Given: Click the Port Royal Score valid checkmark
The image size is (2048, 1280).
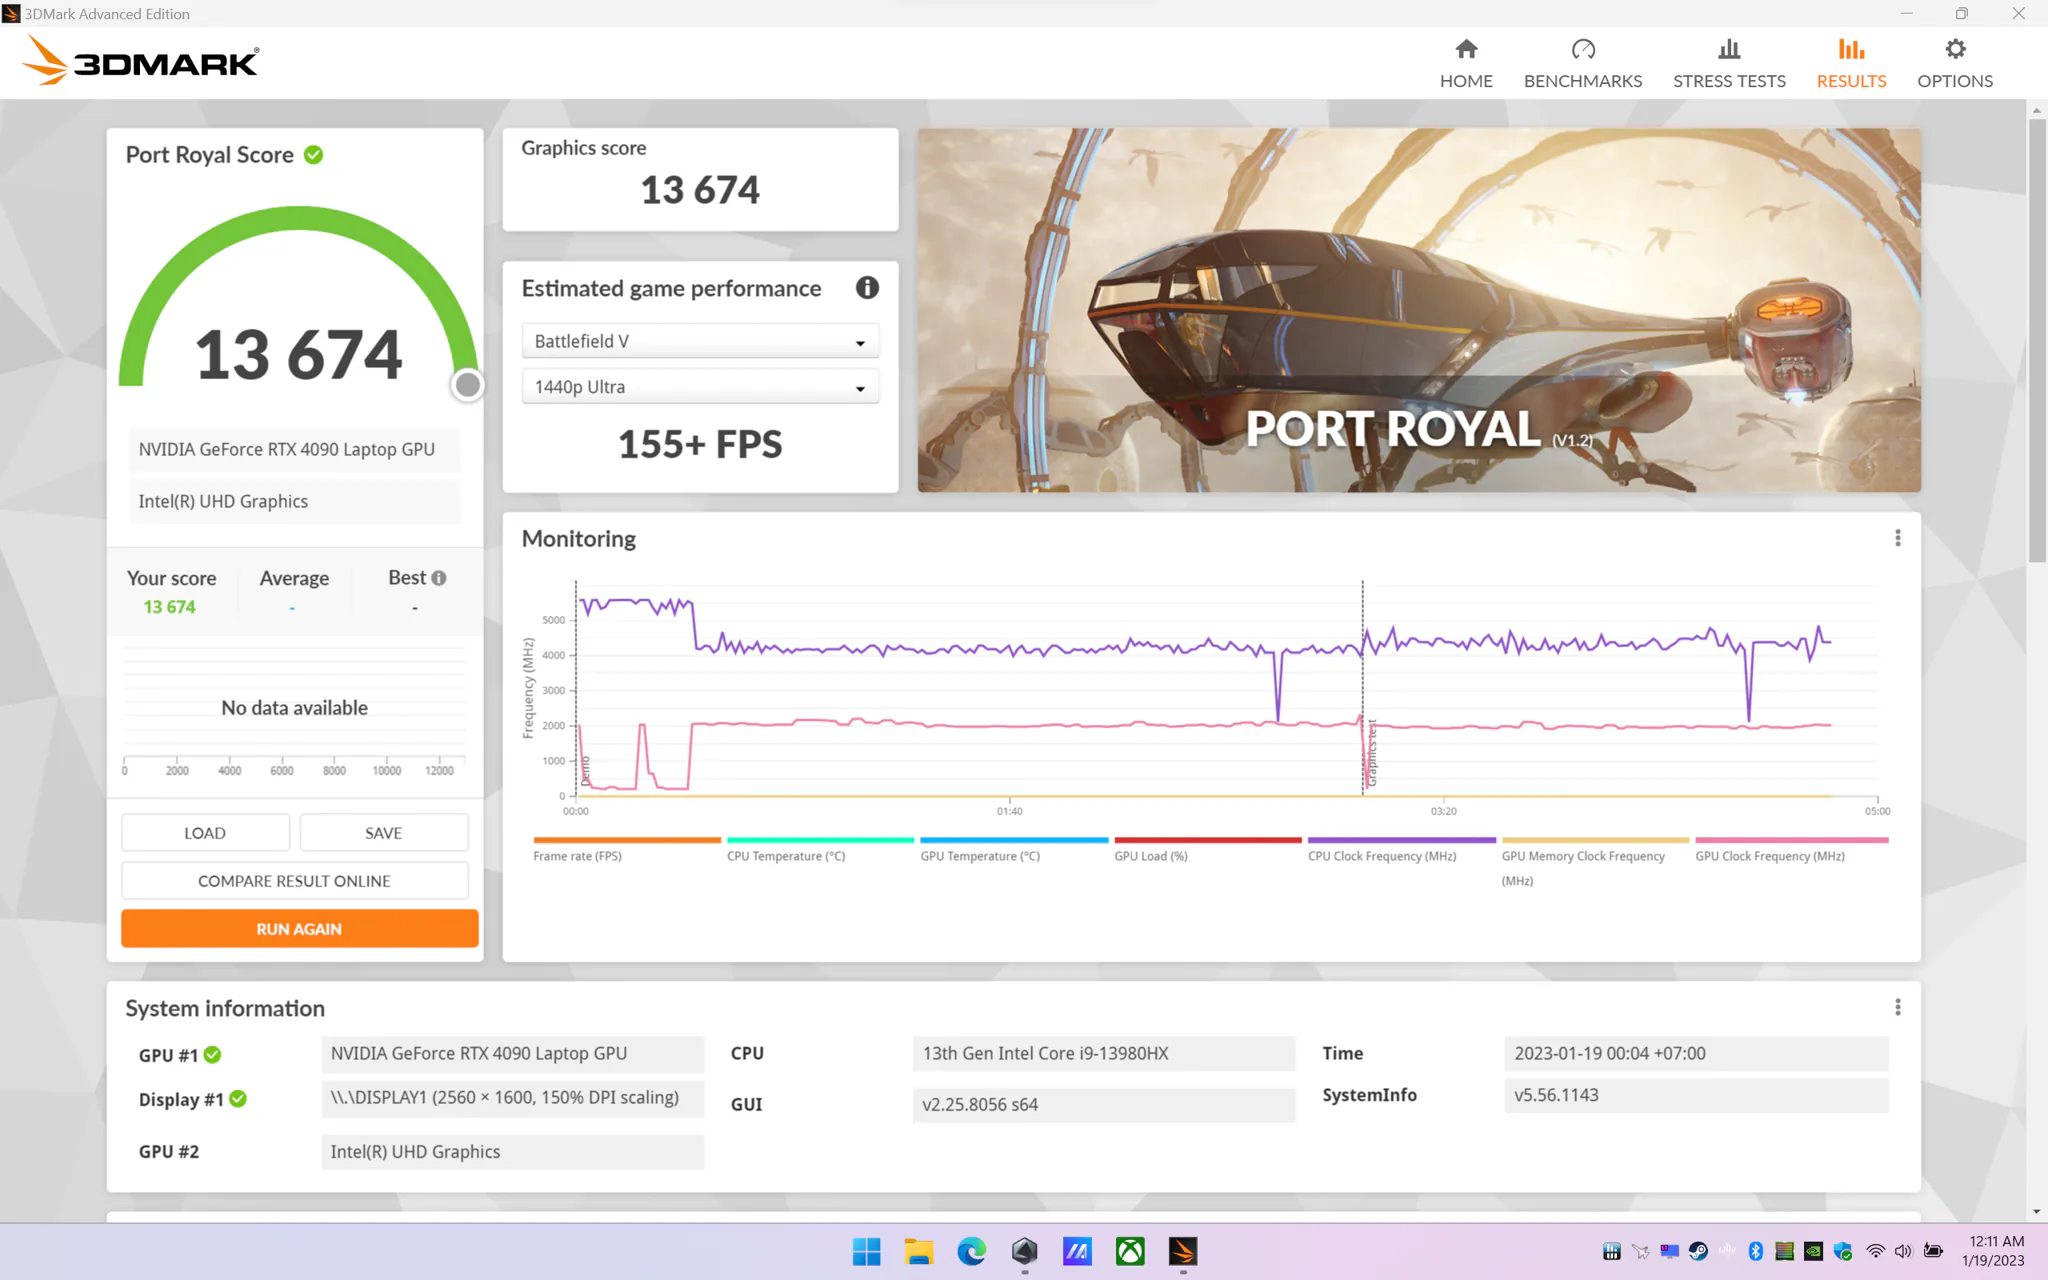Looking at the screenshot, I should coord(313,155).
